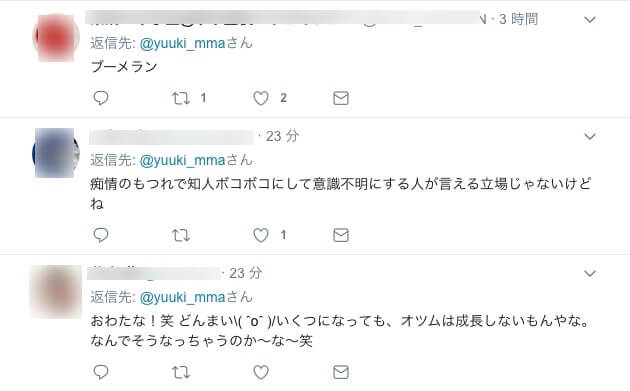Retweet the tweet starting with おわたな
Screen dimensions: 630x391
(181, 372)
